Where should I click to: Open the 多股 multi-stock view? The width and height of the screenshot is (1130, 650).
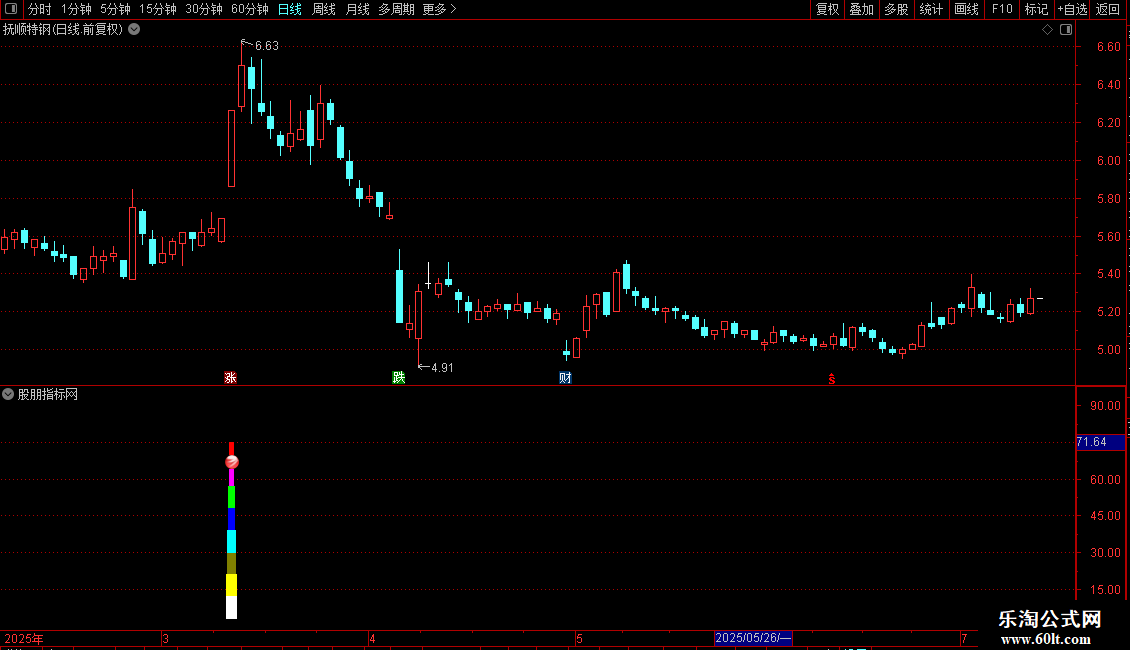897,9
